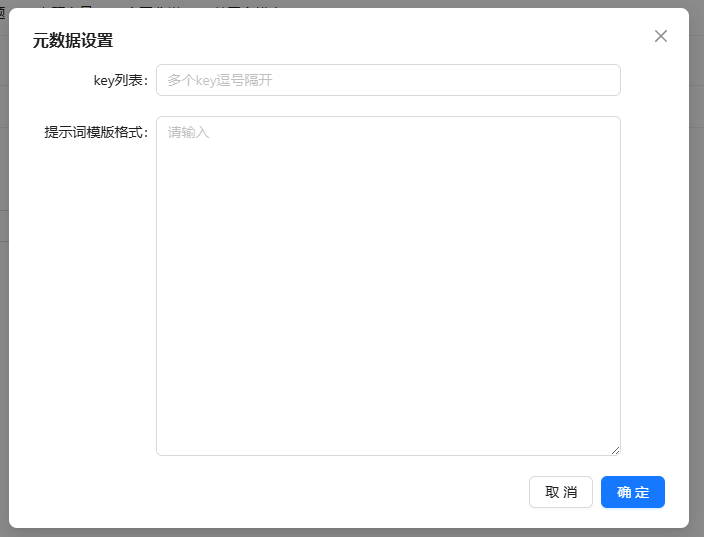Focus the 提示词模版格式 text area
704x537 pixels.
click(x=388, y=285)
